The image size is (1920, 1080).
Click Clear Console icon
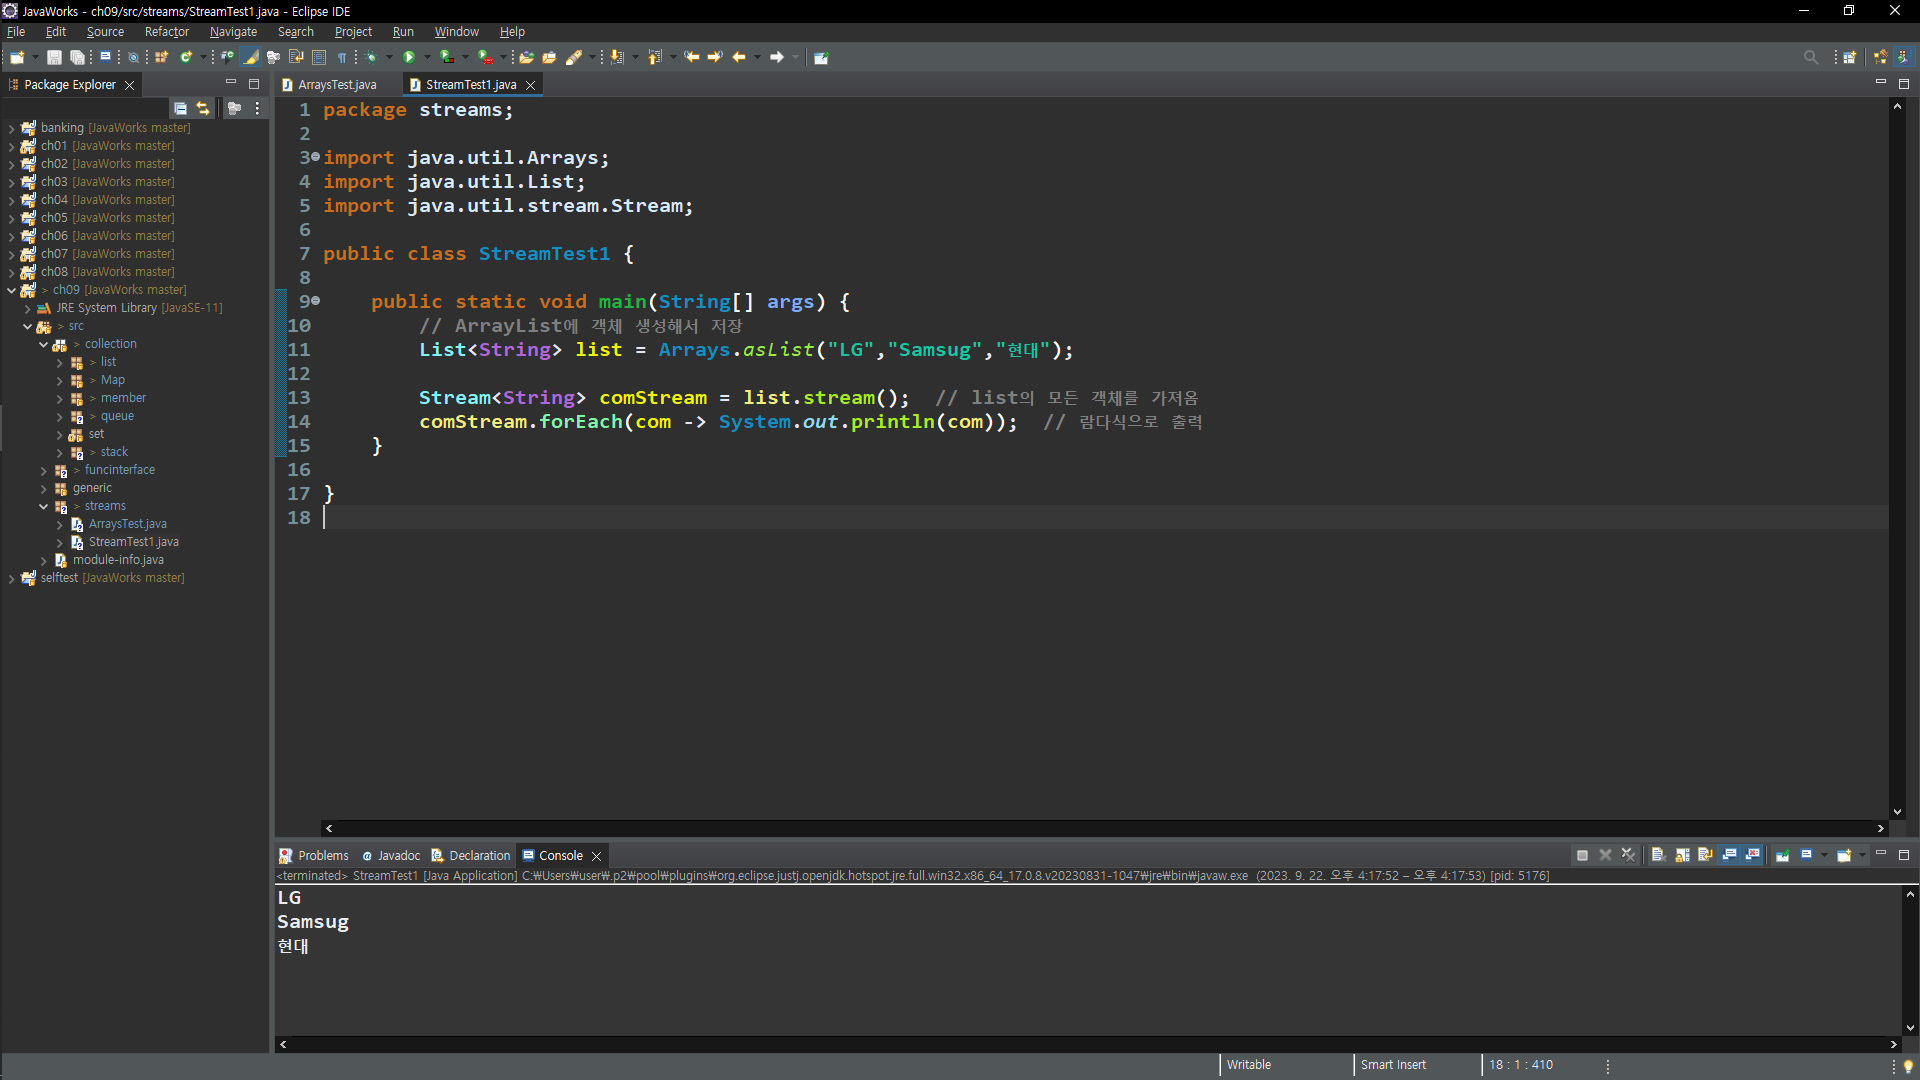(x=1658, y=855)
